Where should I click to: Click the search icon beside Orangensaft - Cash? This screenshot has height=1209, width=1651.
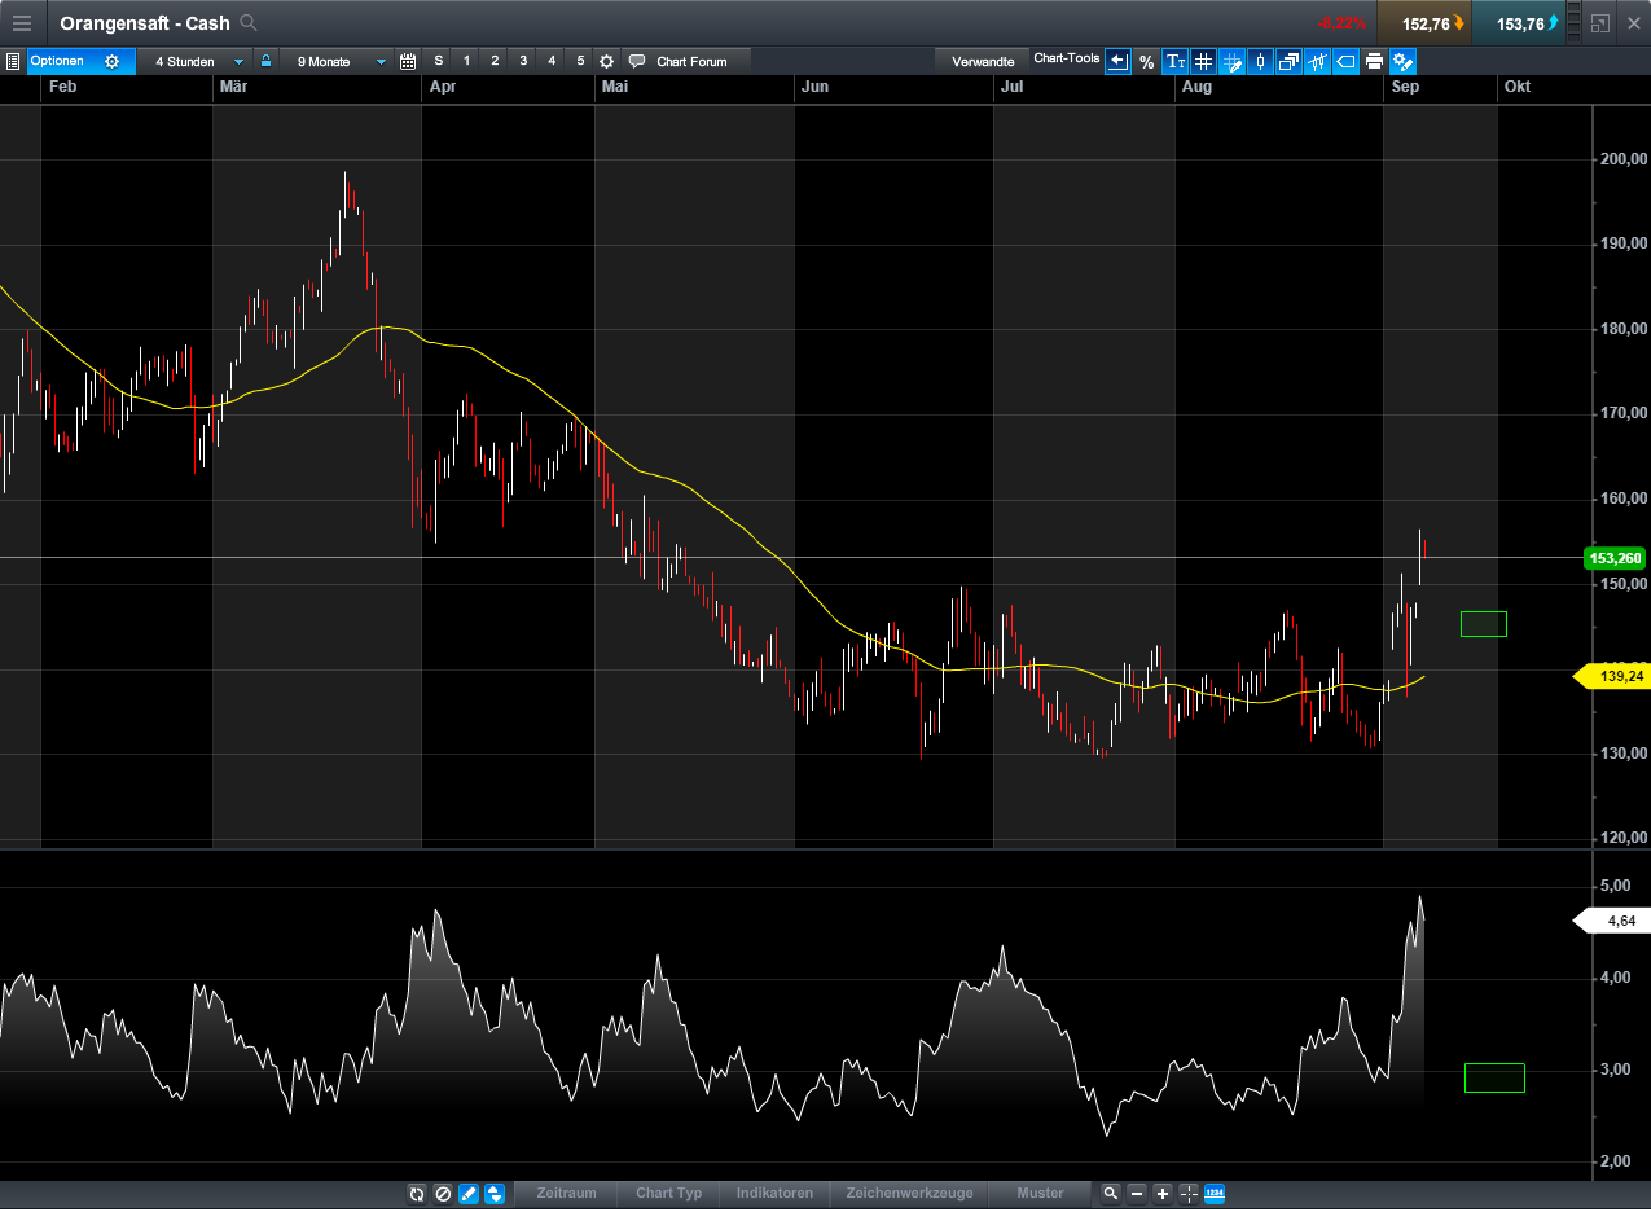(x=249, y=23)
